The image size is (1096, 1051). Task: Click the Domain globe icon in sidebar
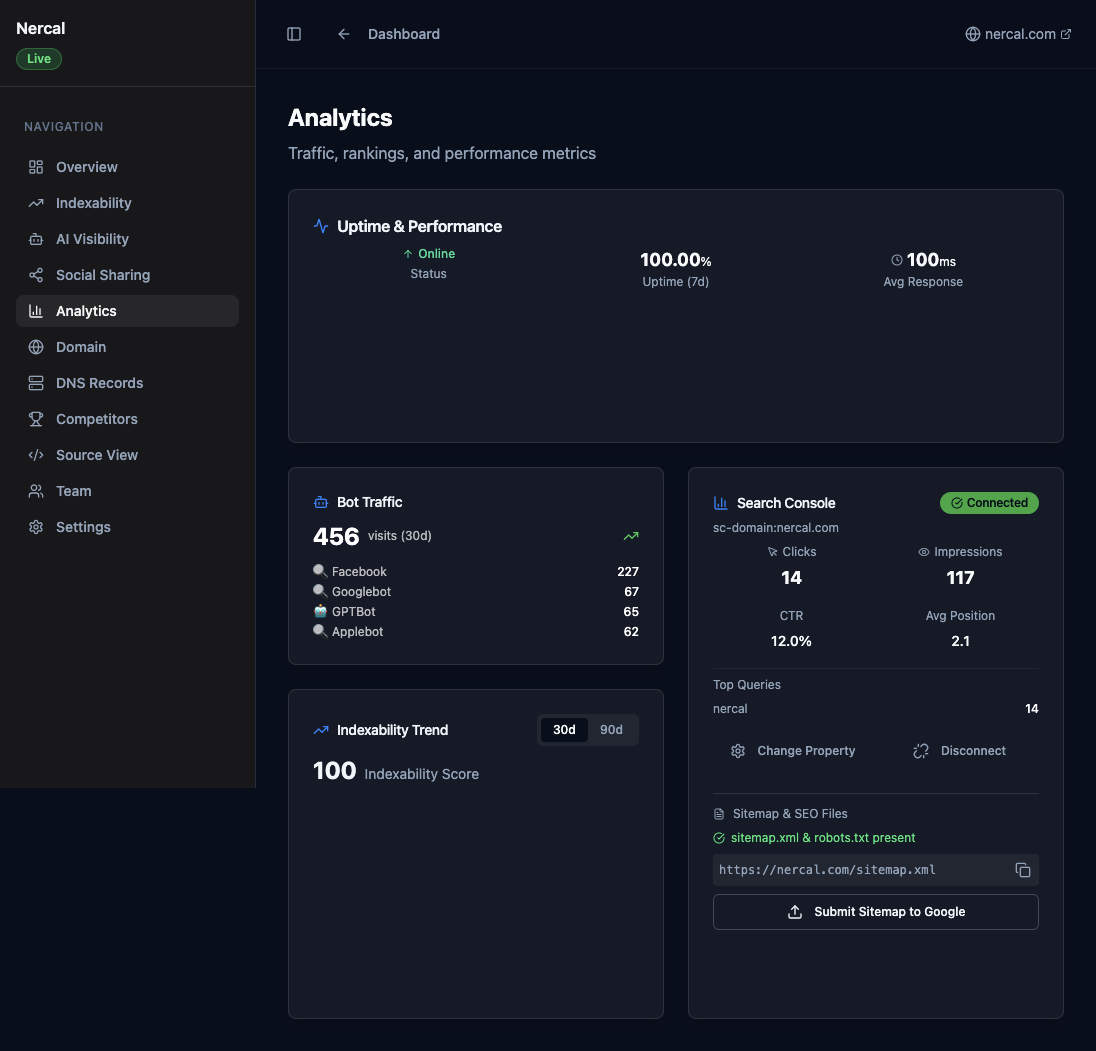pyautogui.click(x=36, y=347)
